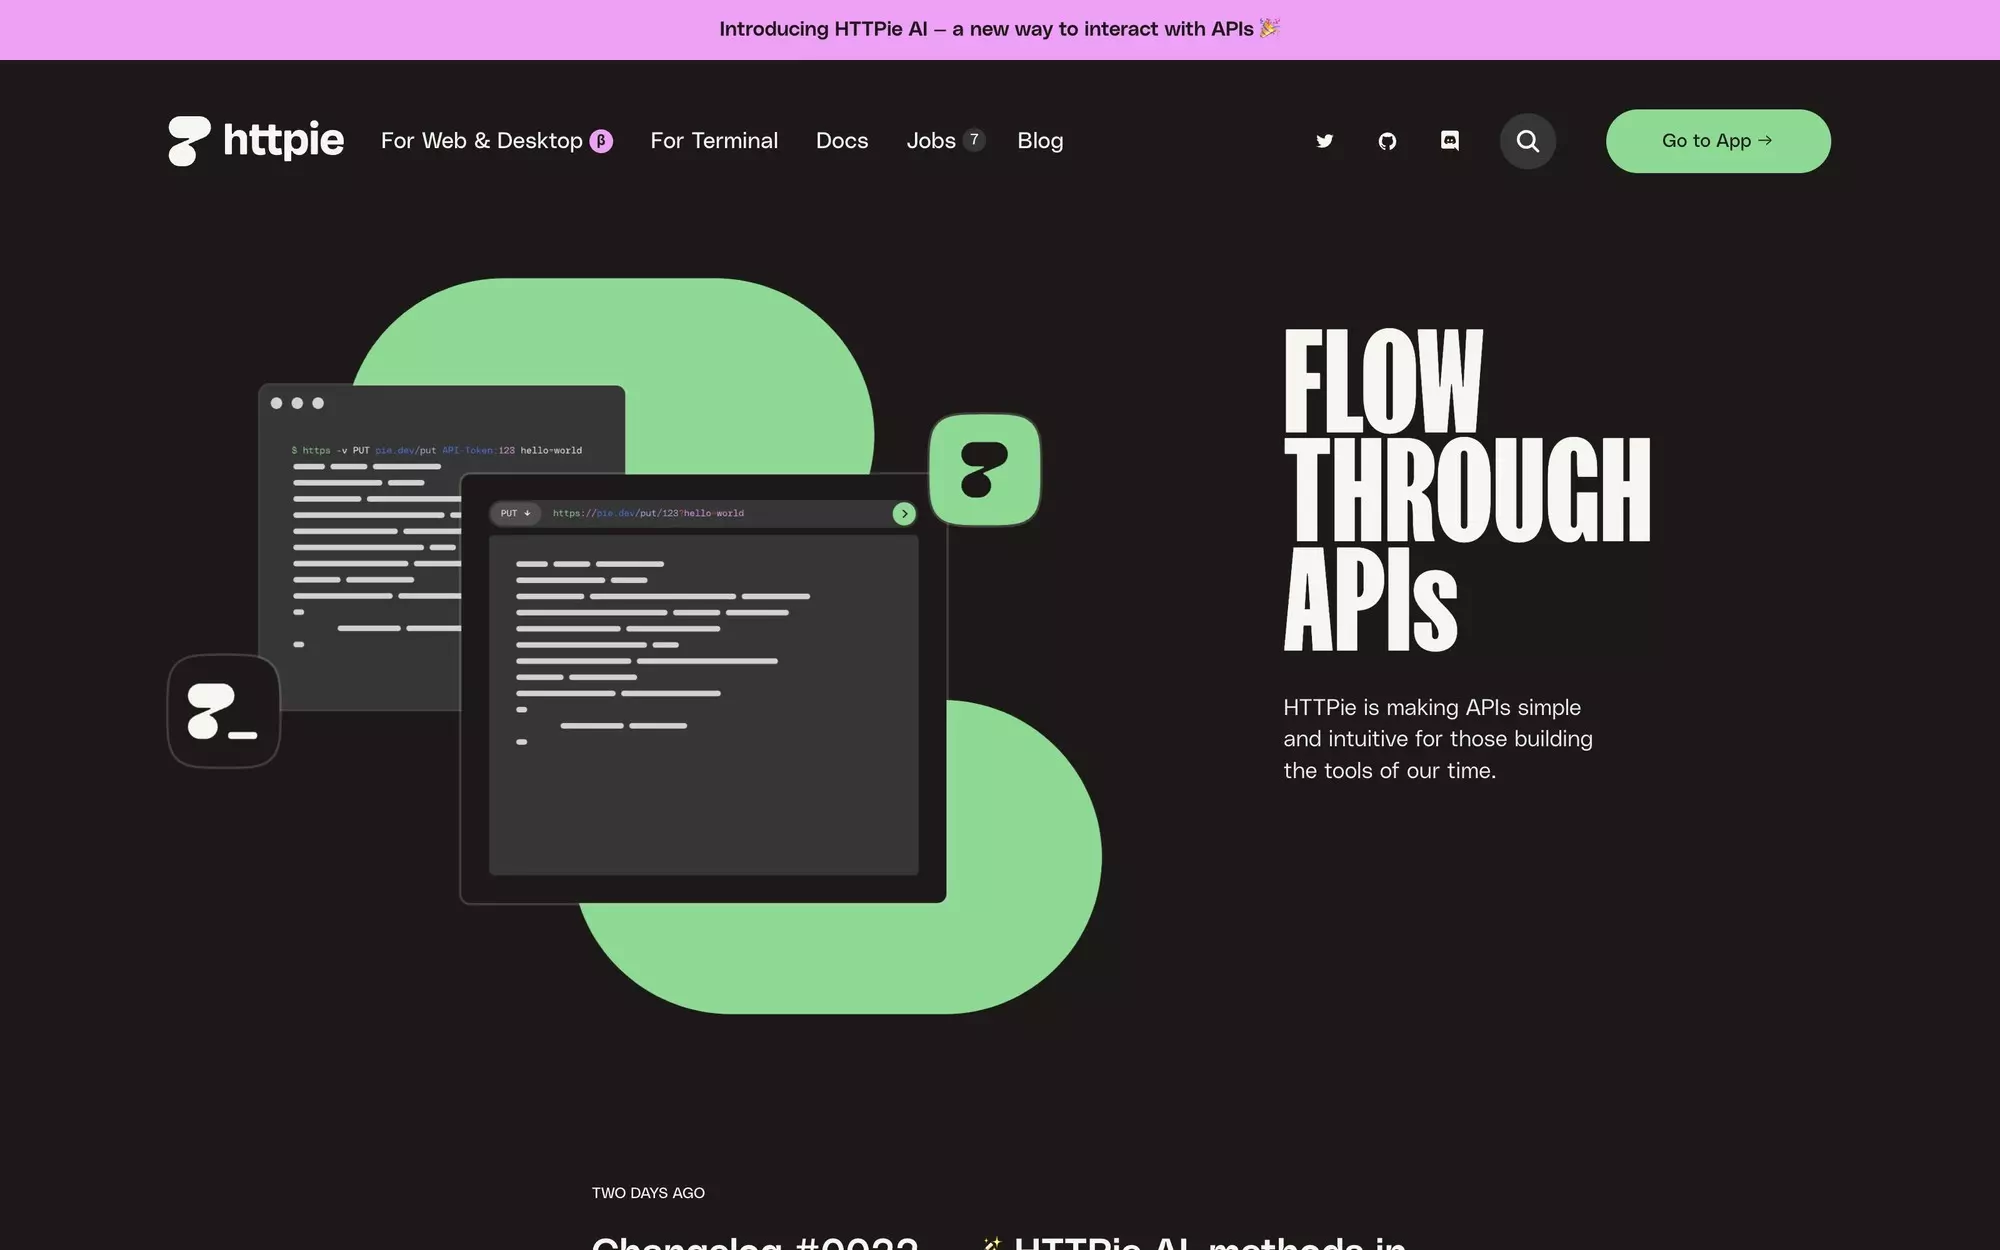Screen dimensions: 2000x1250
Task: Click the HTTPie logo in the header
Action: 256,141
